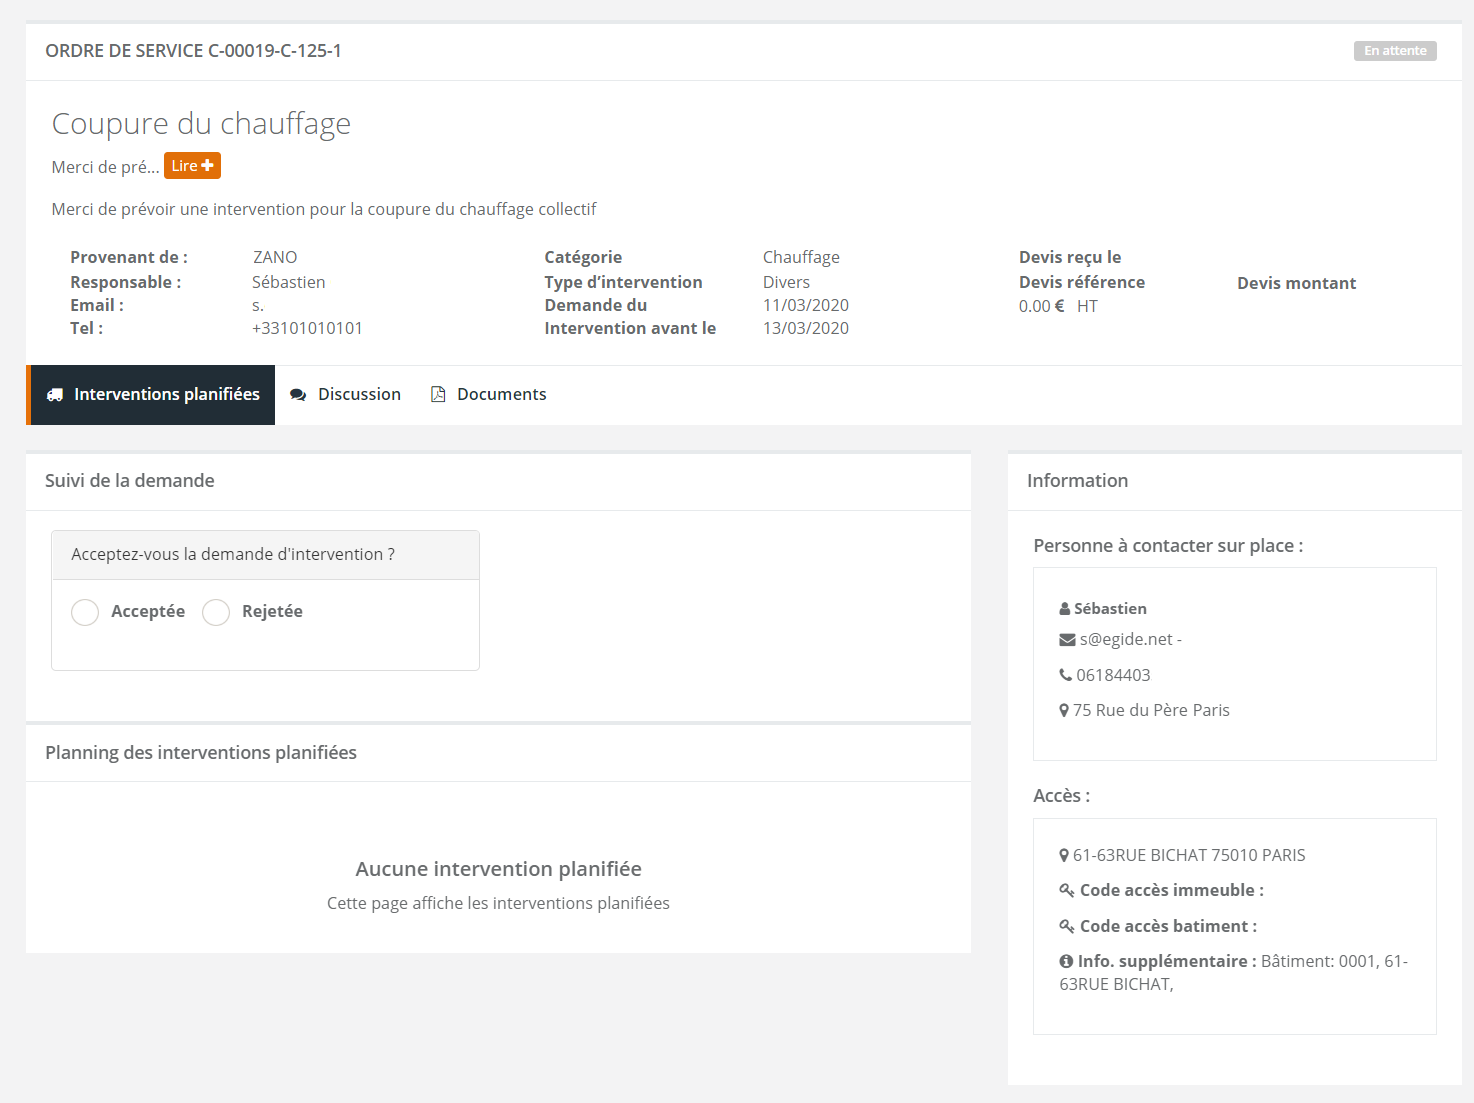Click the +33101010101 telephone number
Image resolution: width=1474 pixels, height=1103 pixels.
click(x=307, y=328)
